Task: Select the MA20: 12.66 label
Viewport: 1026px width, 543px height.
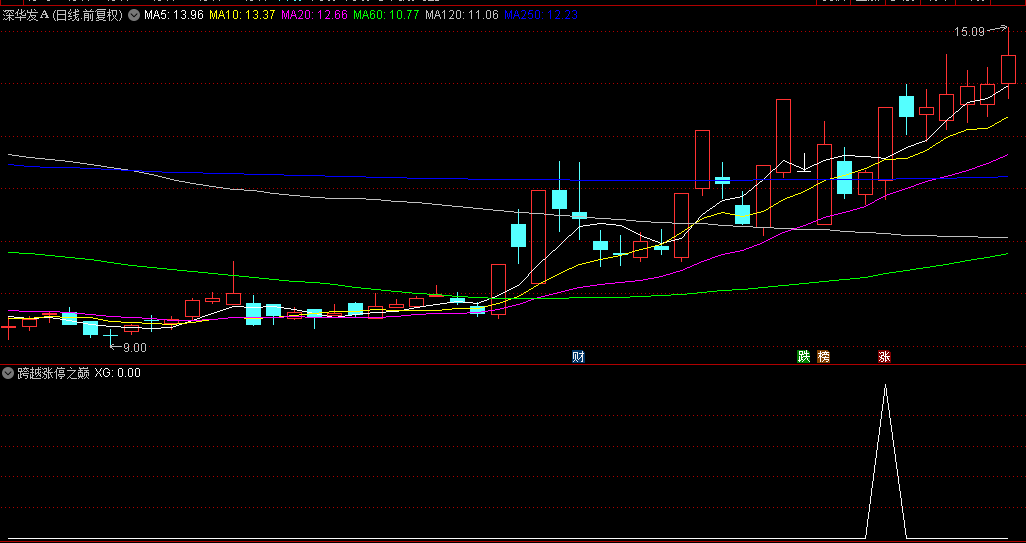Action: click(313, 15)
